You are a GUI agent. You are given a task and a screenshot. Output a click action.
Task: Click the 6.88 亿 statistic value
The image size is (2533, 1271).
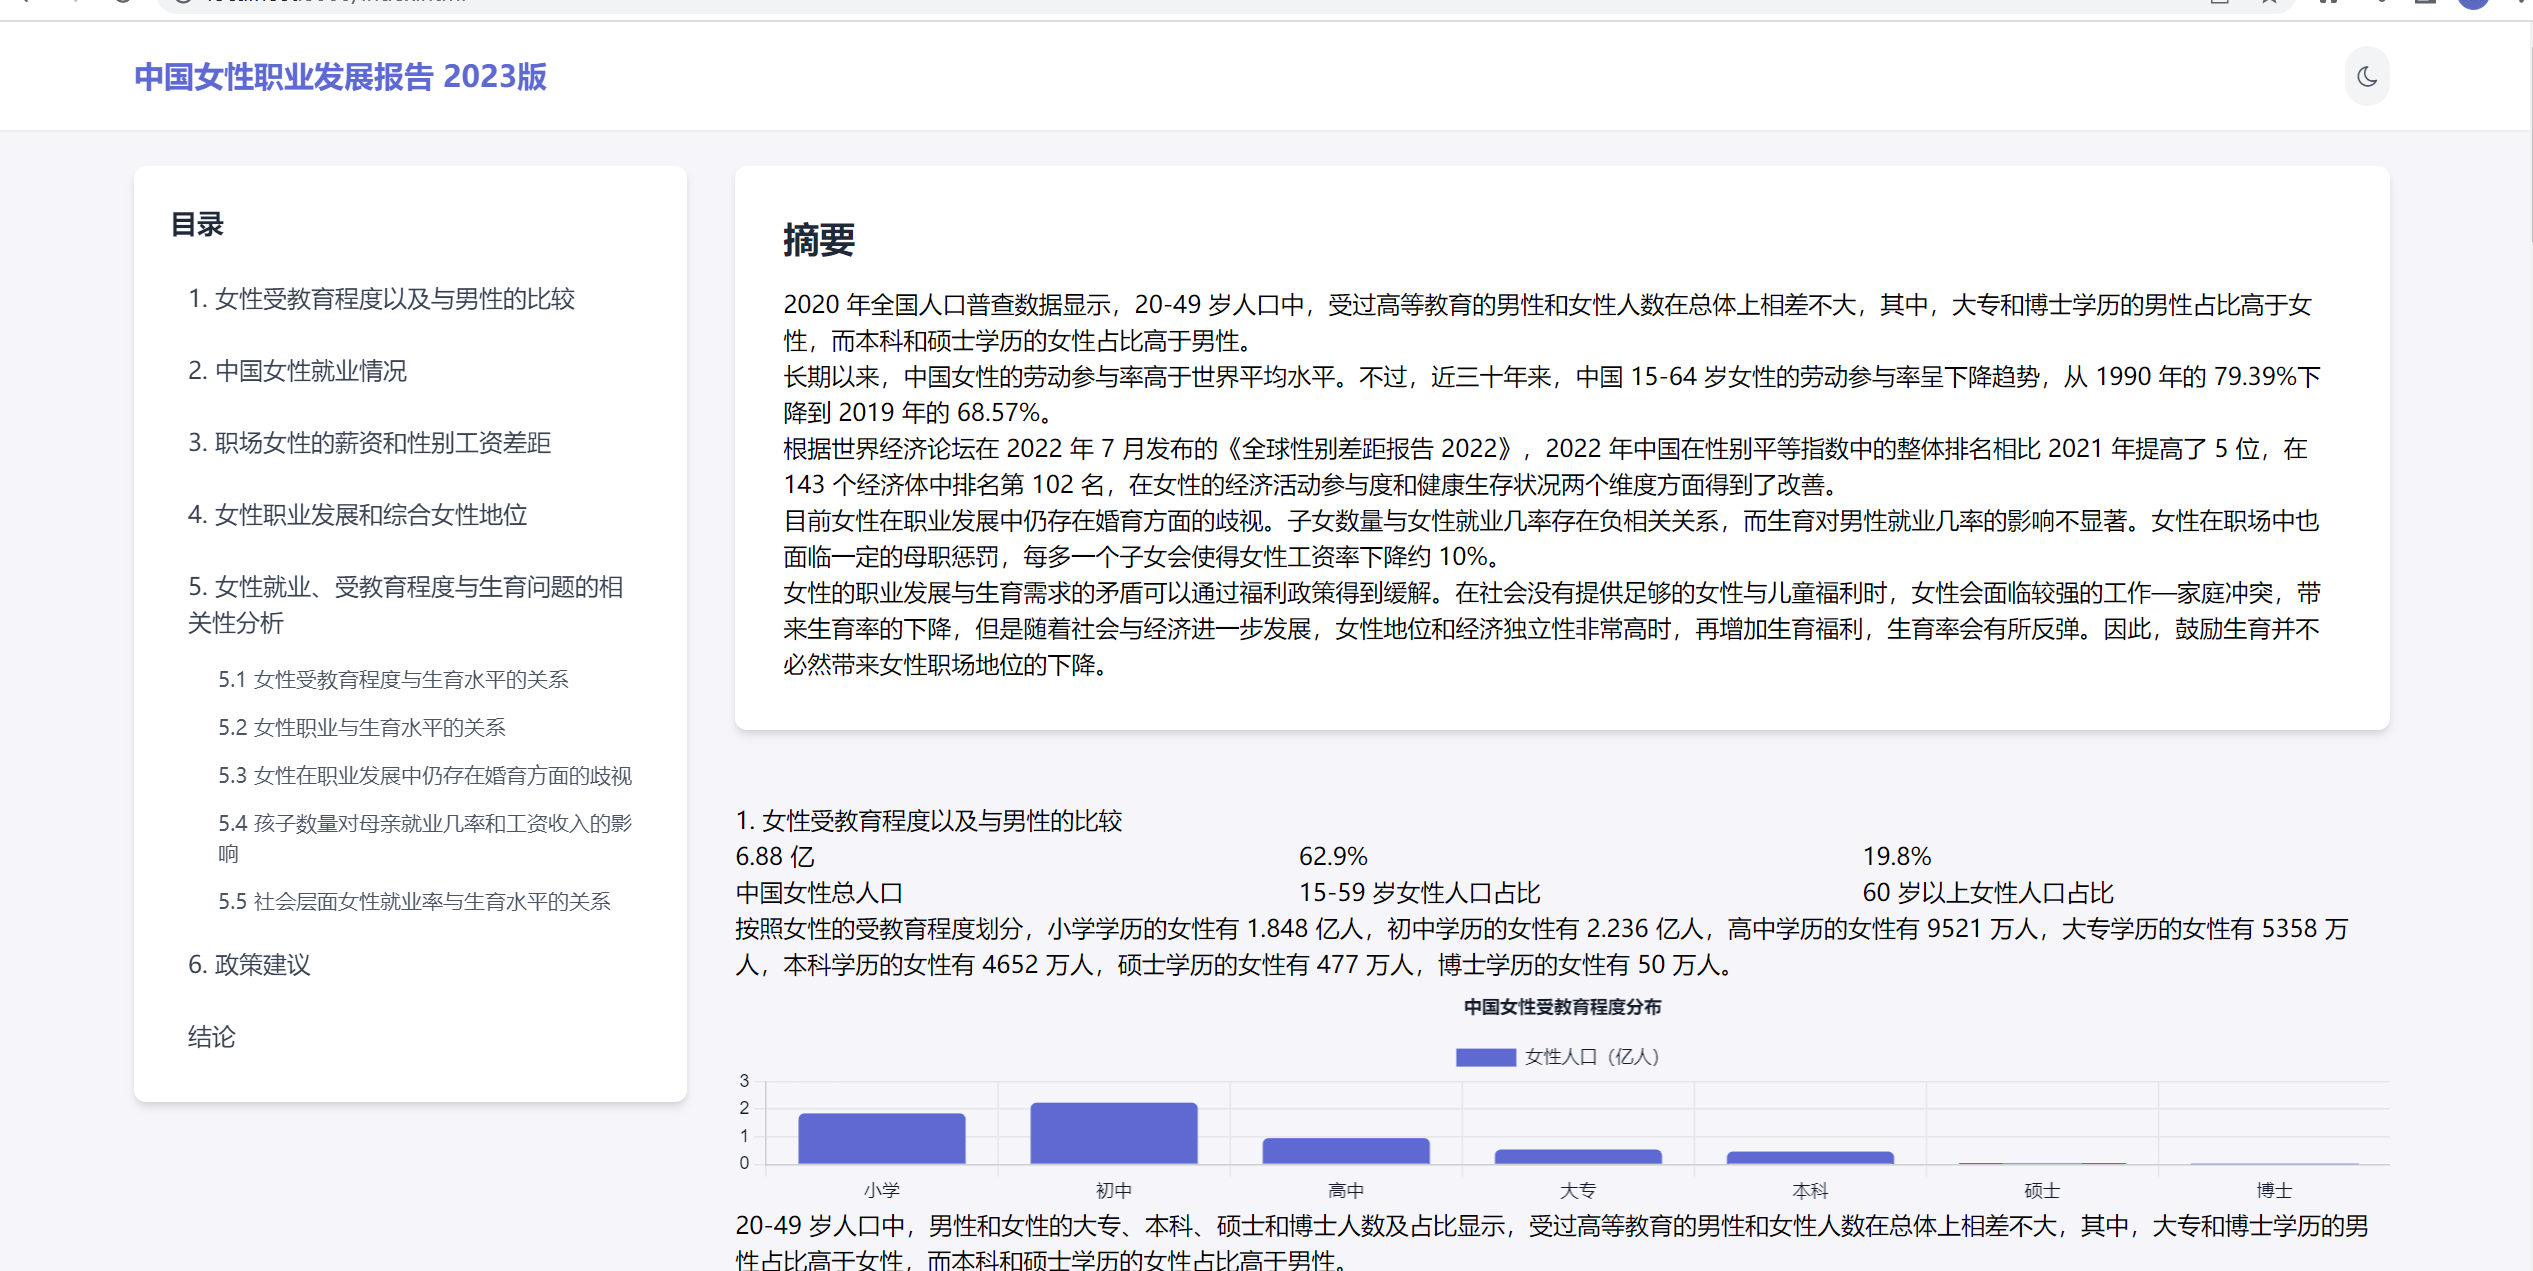pyautogui.click(x=775, y=857)
